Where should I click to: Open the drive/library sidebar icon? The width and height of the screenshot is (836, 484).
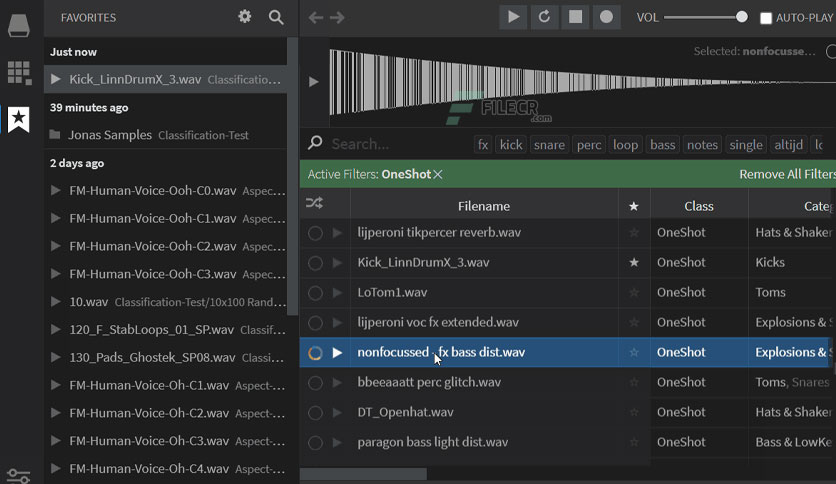18,25
